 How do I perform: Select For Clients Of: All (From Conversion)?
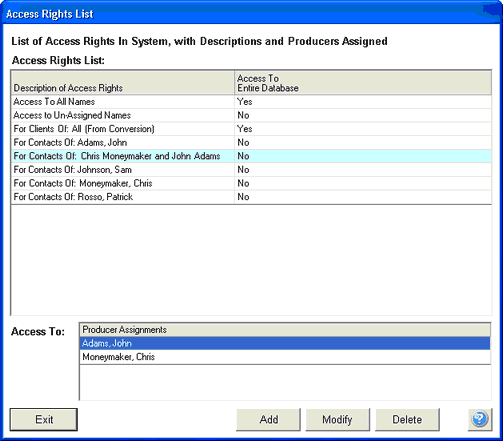(251, 129)
